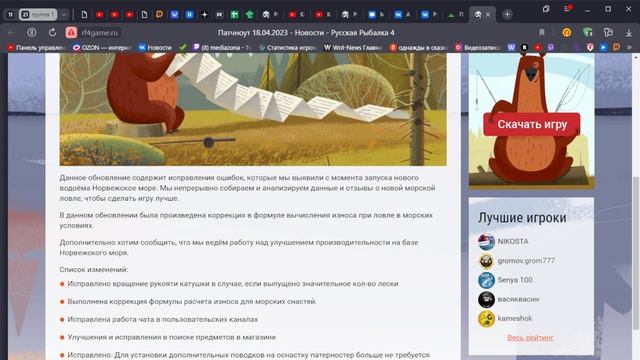Viewport: 640px width, 360px height.
Task: Click the Лучшие игроки heading
Action: (x=522, y=218)
